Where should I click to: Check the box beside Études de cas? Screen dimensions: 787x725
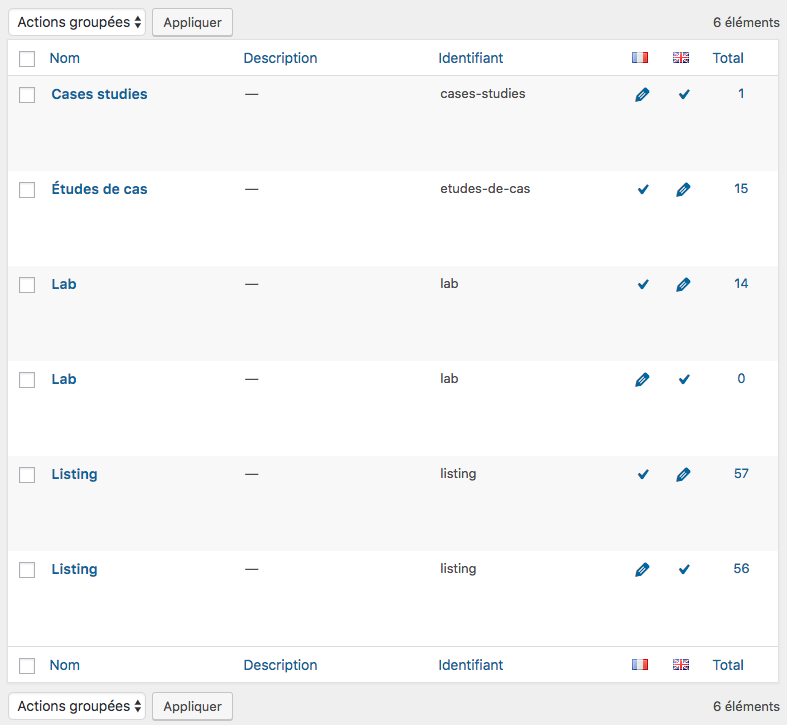[x=27, y=190]
